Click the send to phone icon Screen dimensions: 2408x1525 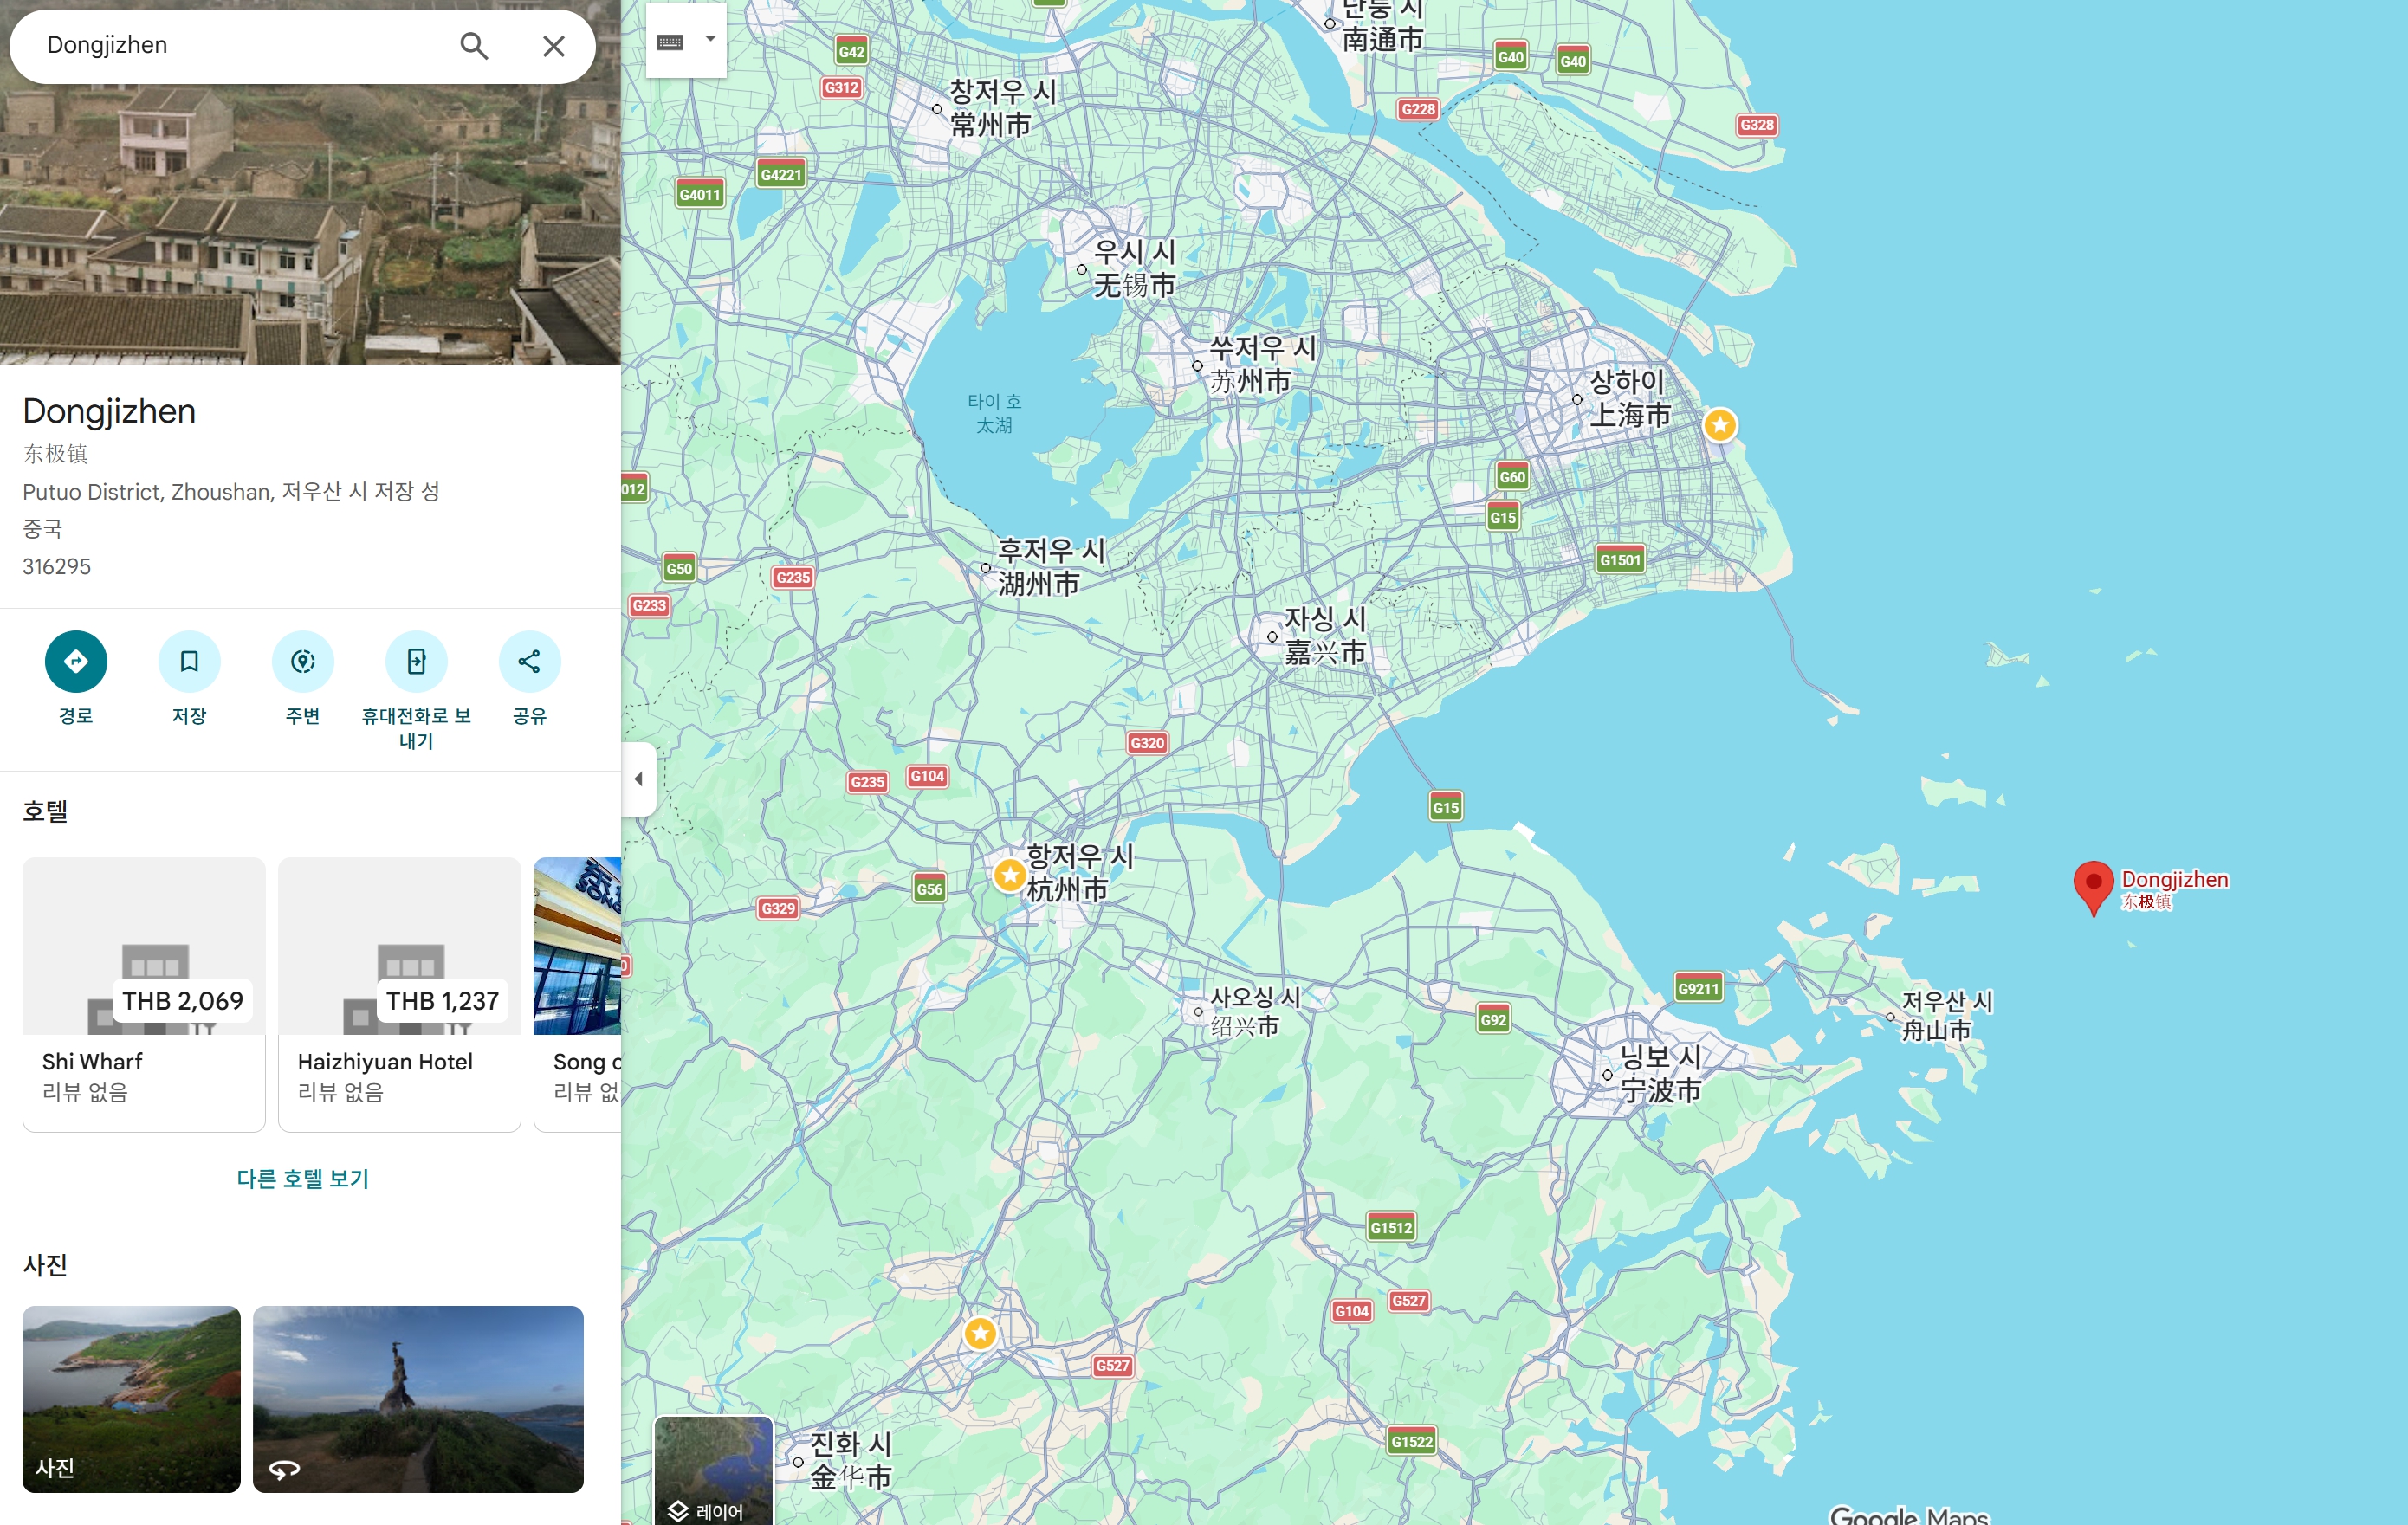pyautogui.click(x=416, y=661)
